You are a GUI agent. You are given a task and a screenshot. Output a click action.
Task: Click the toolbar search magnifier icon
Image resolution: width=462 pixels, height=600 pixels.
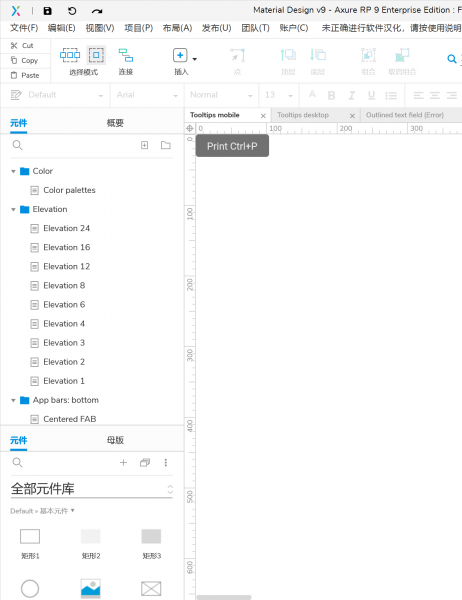point(452,59)
